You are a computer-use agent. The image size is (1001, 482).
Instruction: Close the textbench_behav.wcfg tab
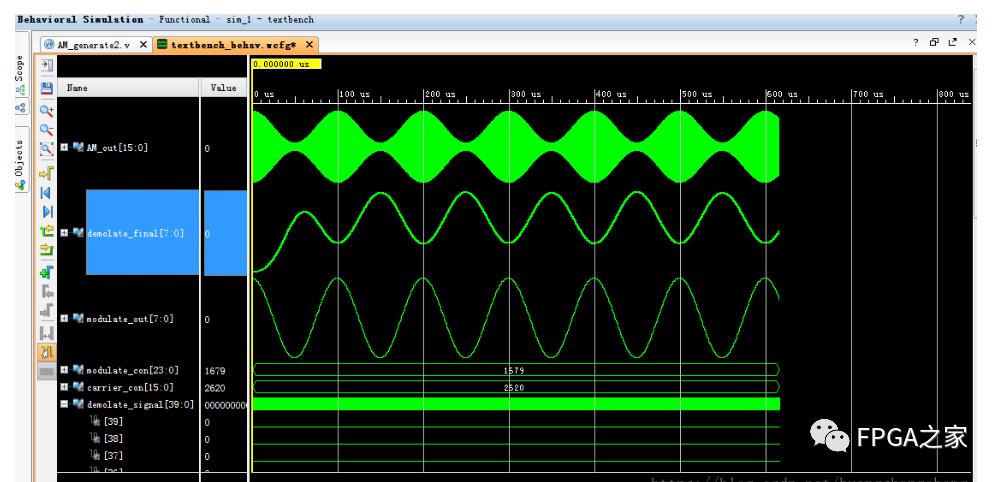310,45
